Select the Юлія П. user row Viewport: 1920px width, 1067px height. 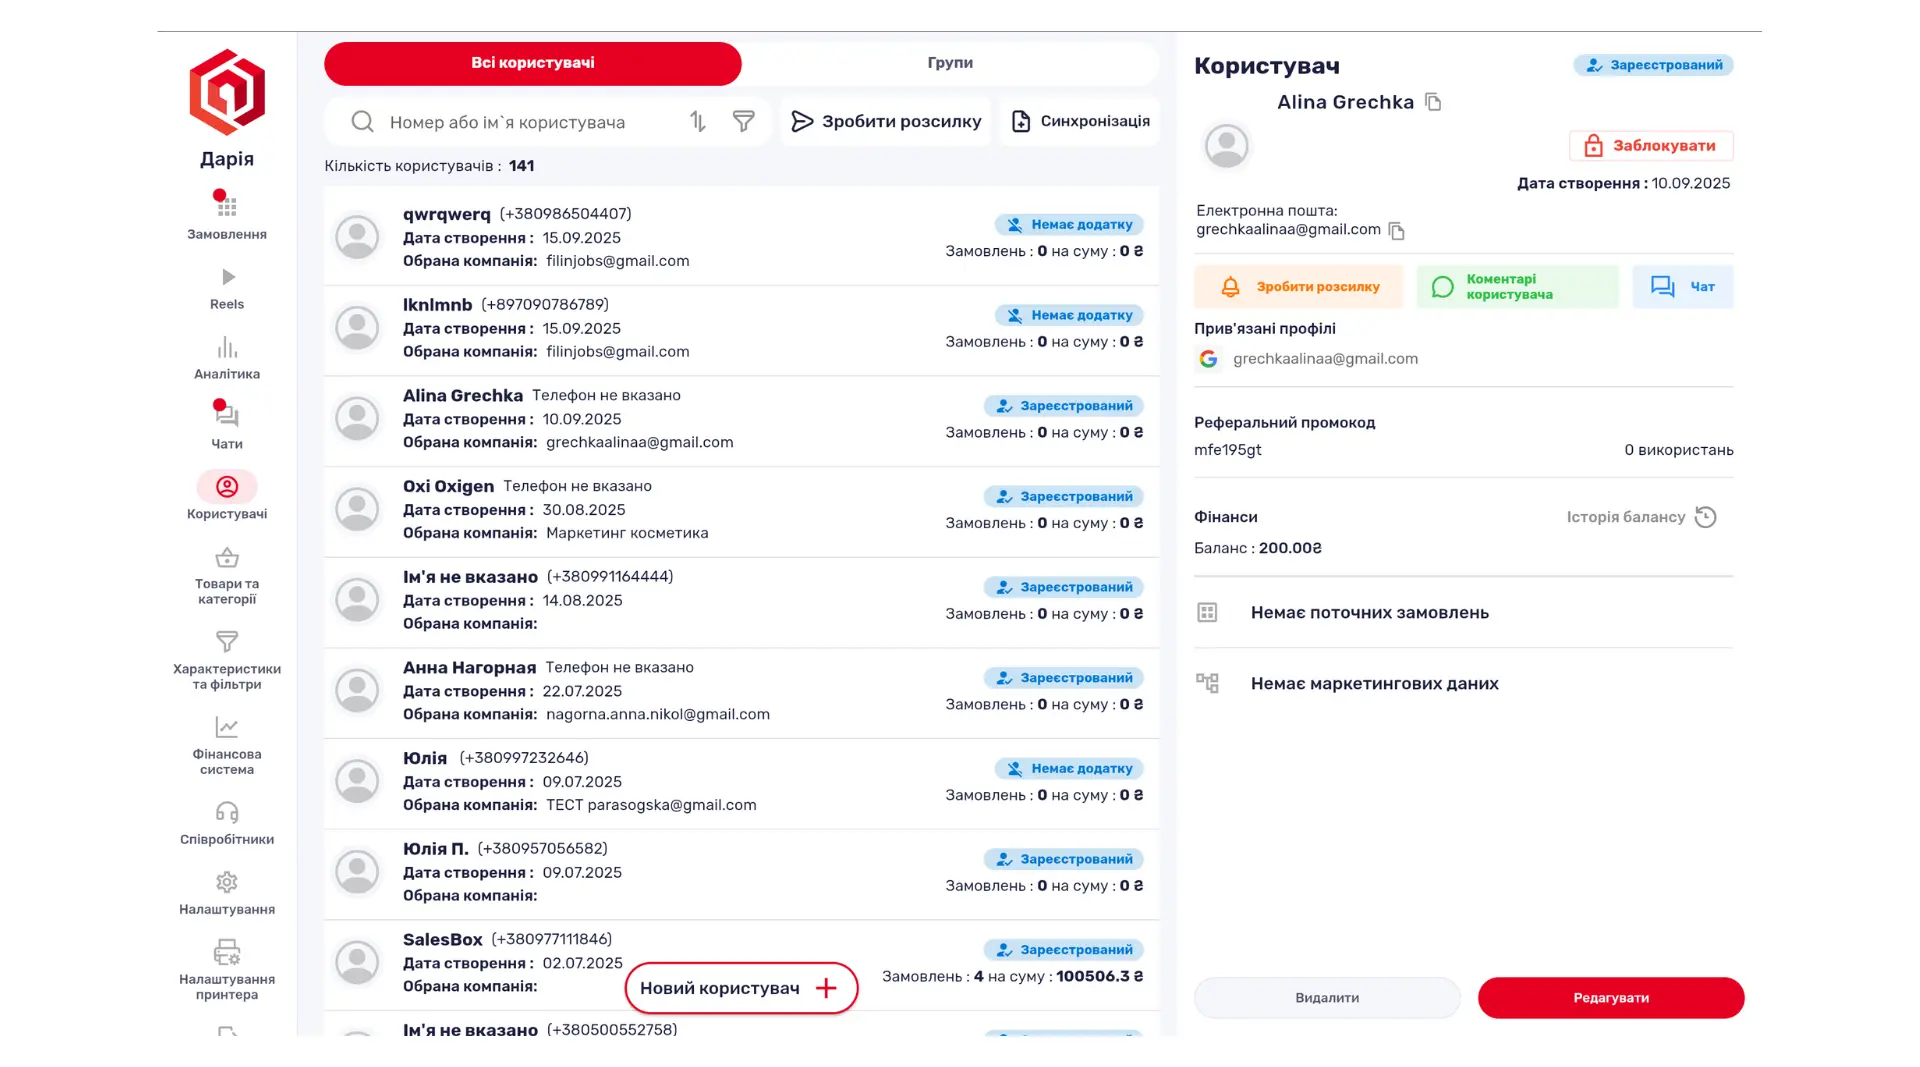coord(741,874)
